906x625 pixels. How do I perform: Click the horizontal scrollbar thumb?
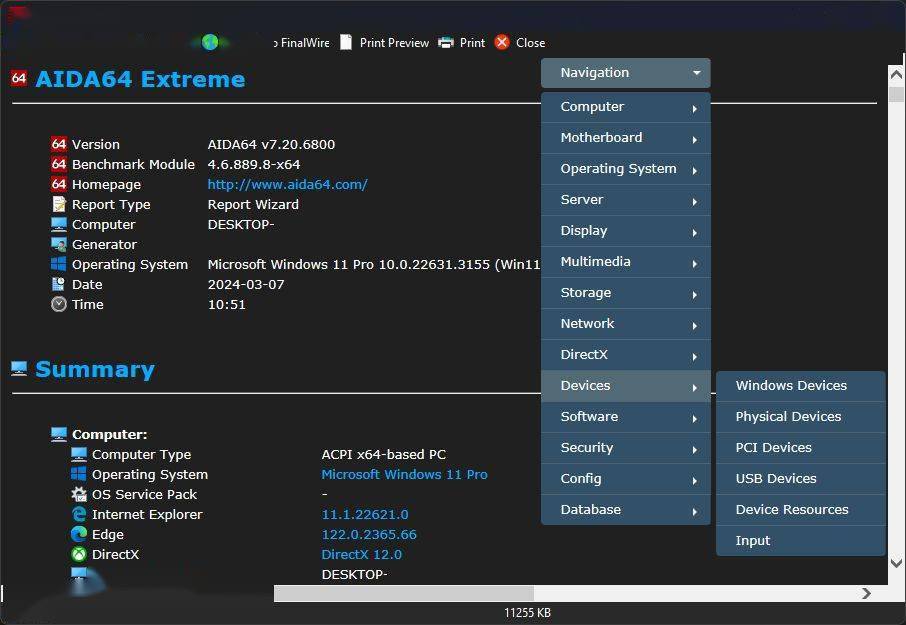pos(403,593)
